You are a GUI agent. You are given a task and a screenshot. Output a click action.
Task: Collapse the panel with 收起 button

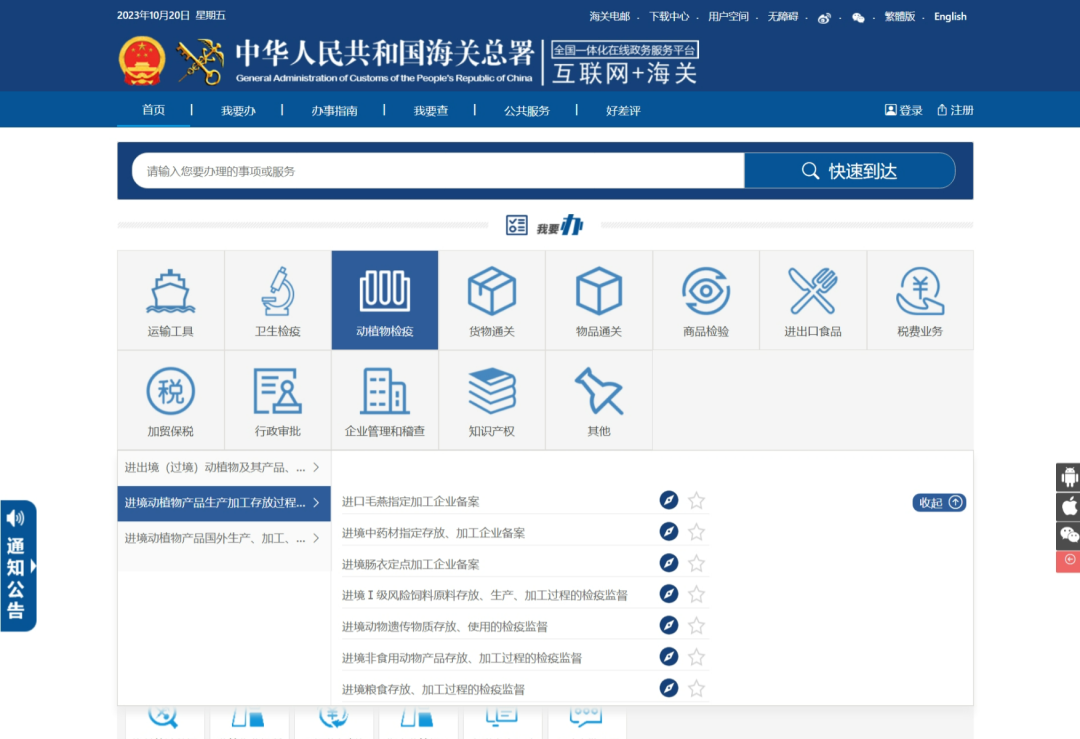(938, 503)
